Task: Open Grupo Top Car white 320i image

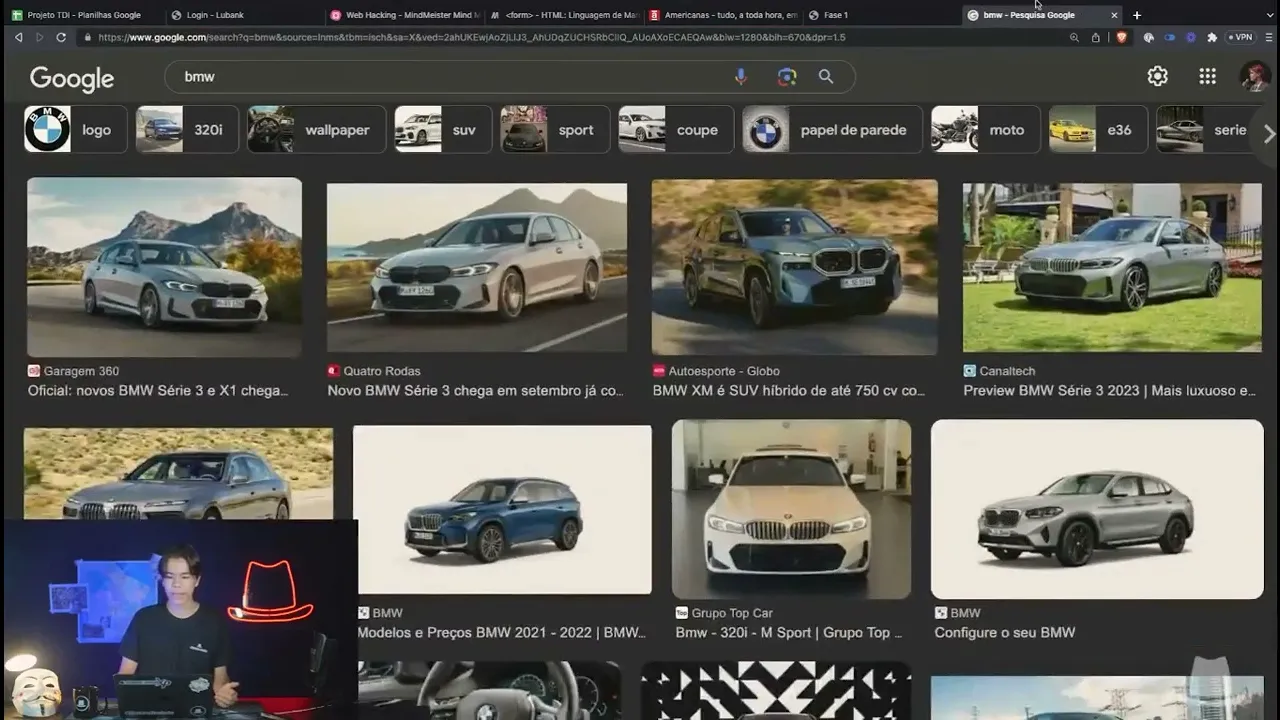Action: (791, 509)
